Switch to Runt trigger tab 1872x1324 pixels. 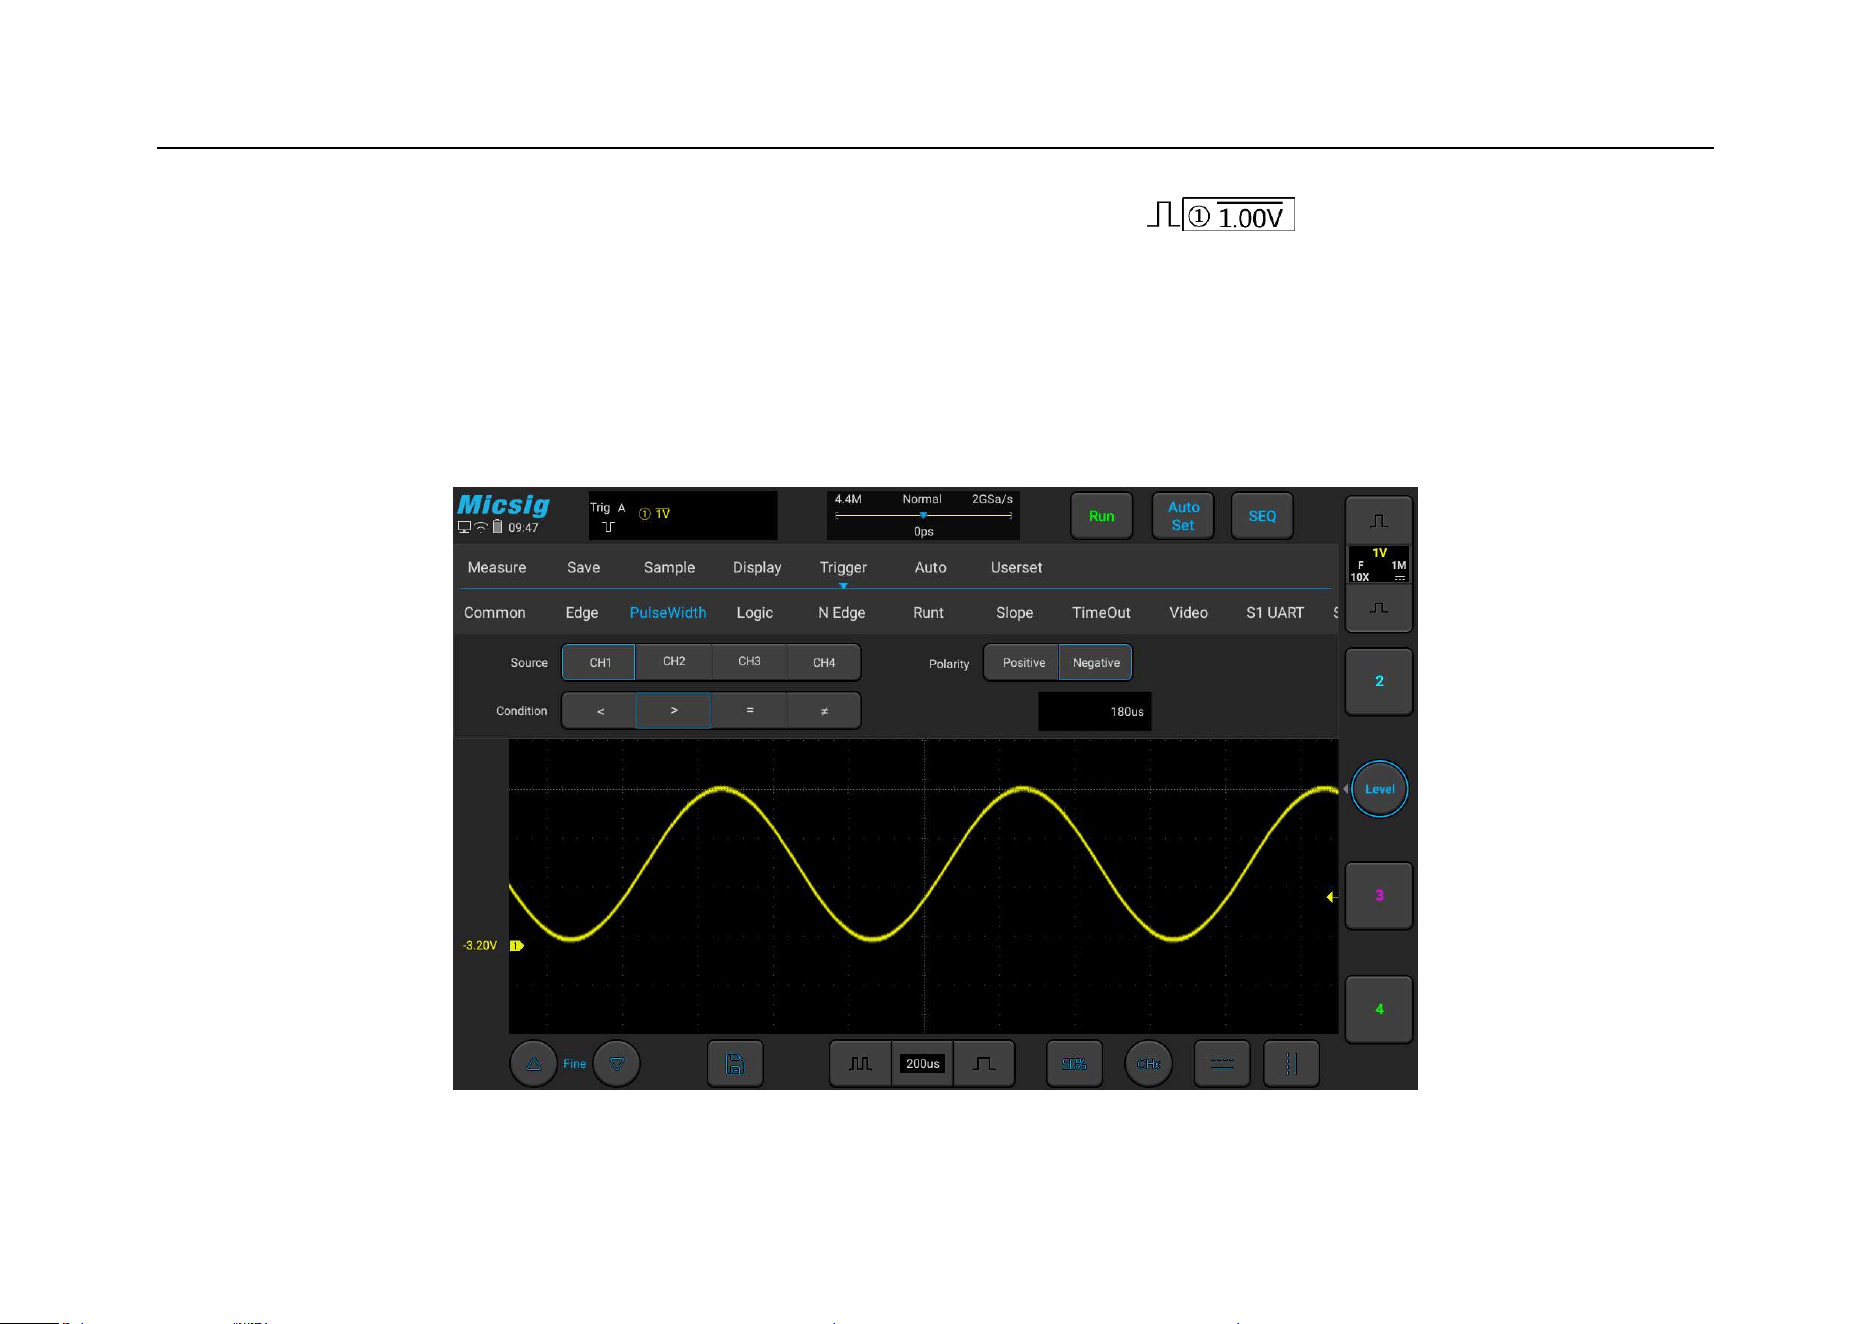tap(928, 613)
